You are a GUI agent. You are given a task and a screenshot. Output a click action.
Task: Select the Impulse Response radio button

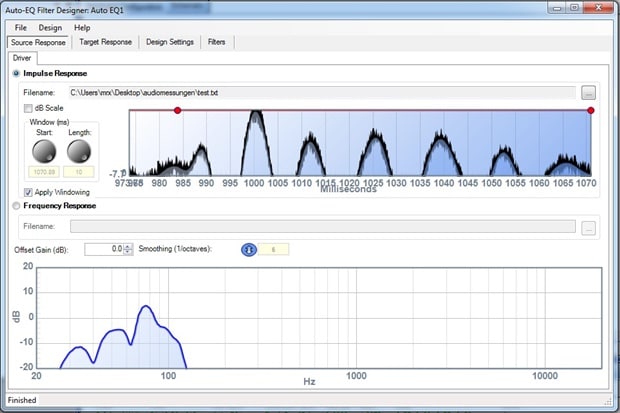16,74
